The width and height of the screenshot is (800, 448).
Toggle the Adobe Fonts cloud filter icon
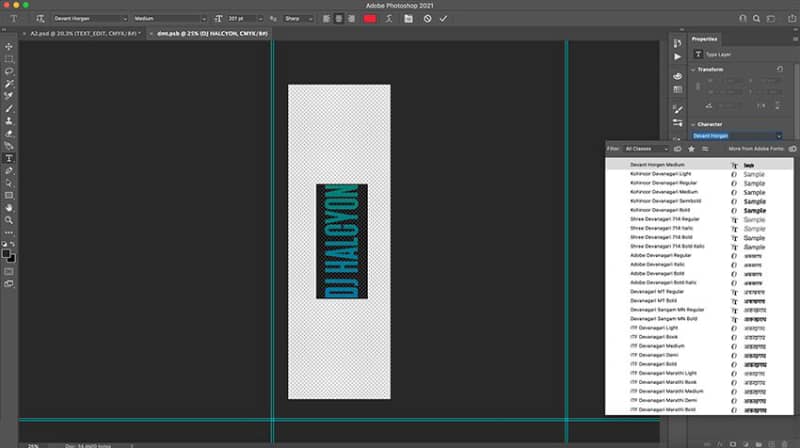pos(678,149)
